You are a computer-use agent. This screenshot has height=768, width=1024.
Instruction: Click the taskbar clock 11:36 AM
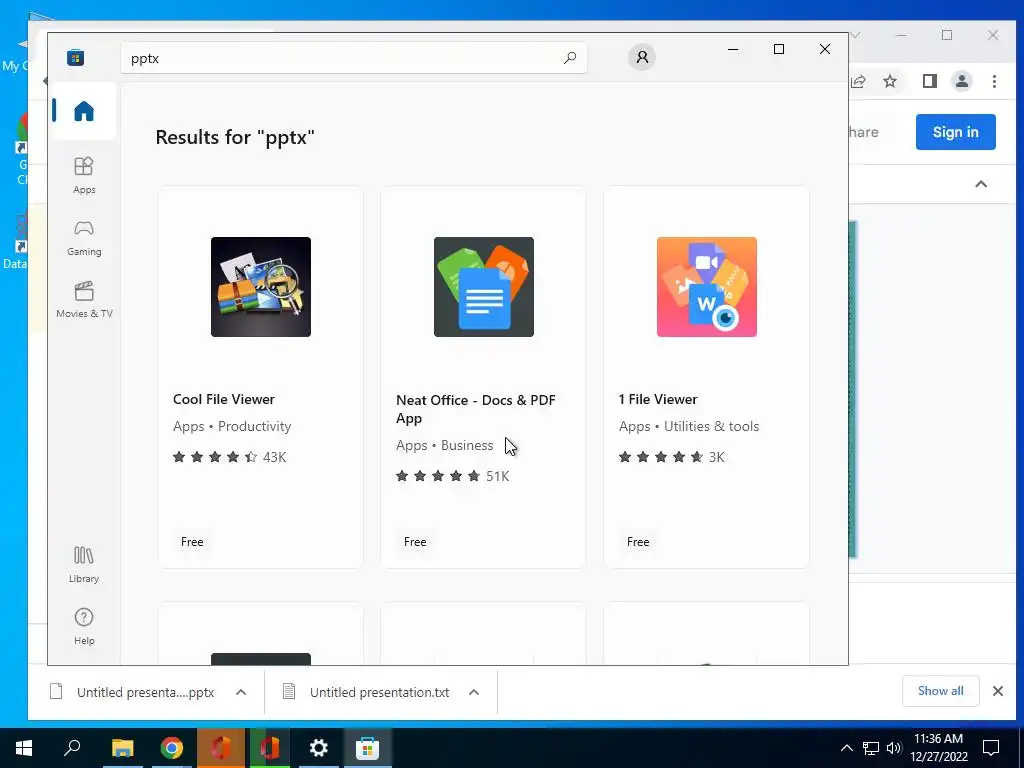click(938, 739)
